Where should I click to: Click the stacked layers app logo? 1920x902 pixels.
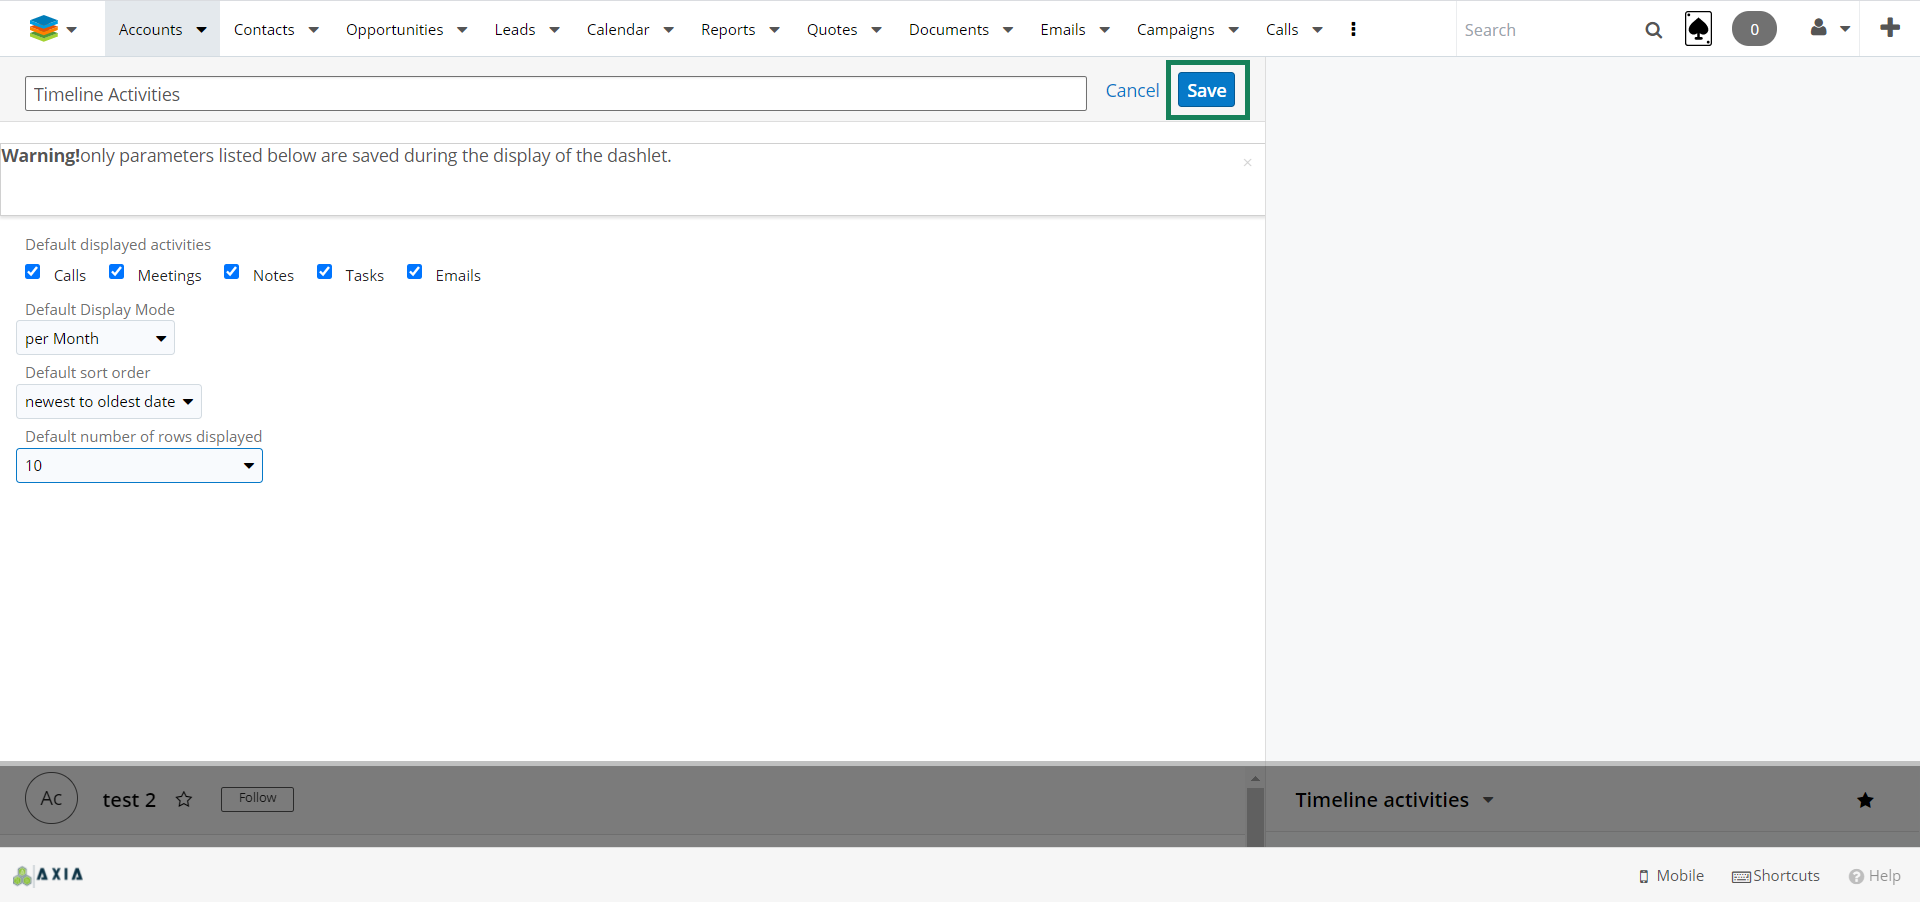(x=43, y=29)
